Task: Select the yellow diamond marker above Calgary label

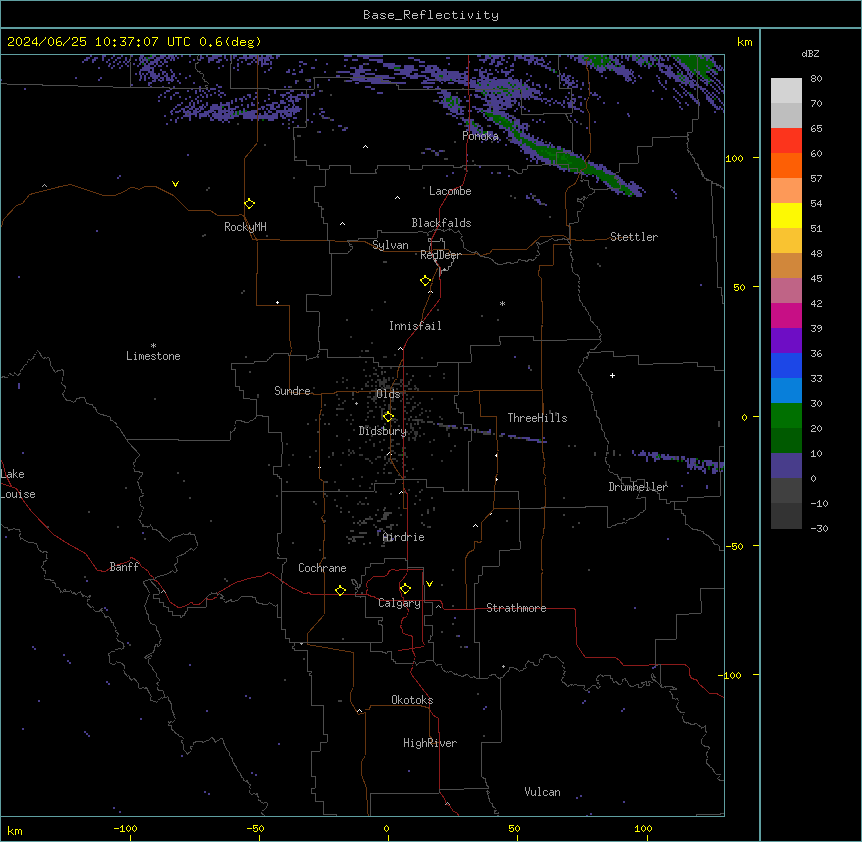Action: coord(405,589)
